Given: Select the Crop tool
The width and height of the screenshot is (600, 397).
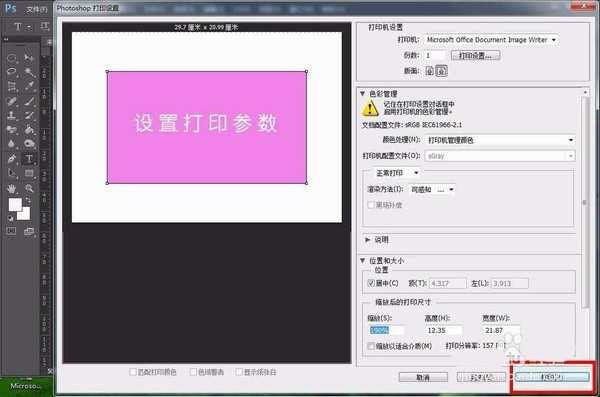Looking at the screenshot, I should (x=12, y=86).
